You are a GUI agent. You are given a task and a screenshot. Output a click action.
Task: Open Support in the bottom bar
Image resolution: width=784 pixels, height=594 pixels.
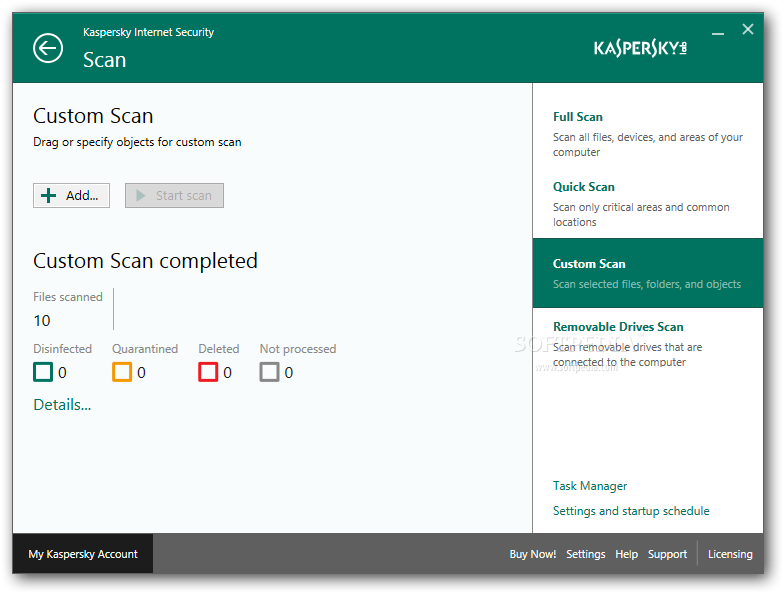pyautogui.click(x=668, y=554)
